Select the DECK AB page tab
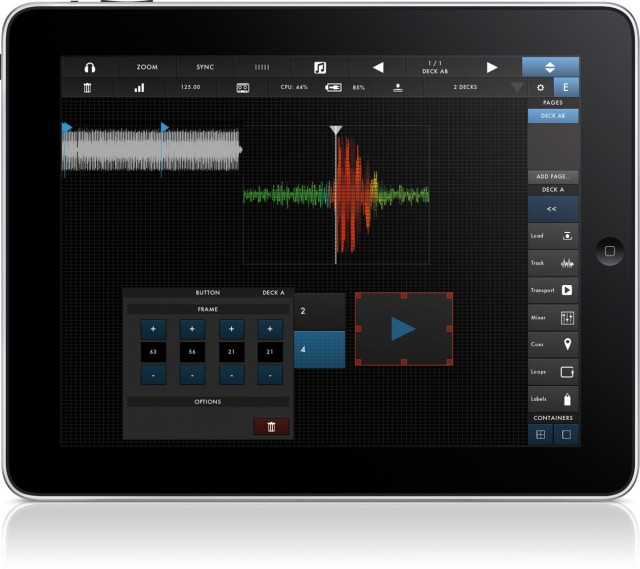 point(552,116)
